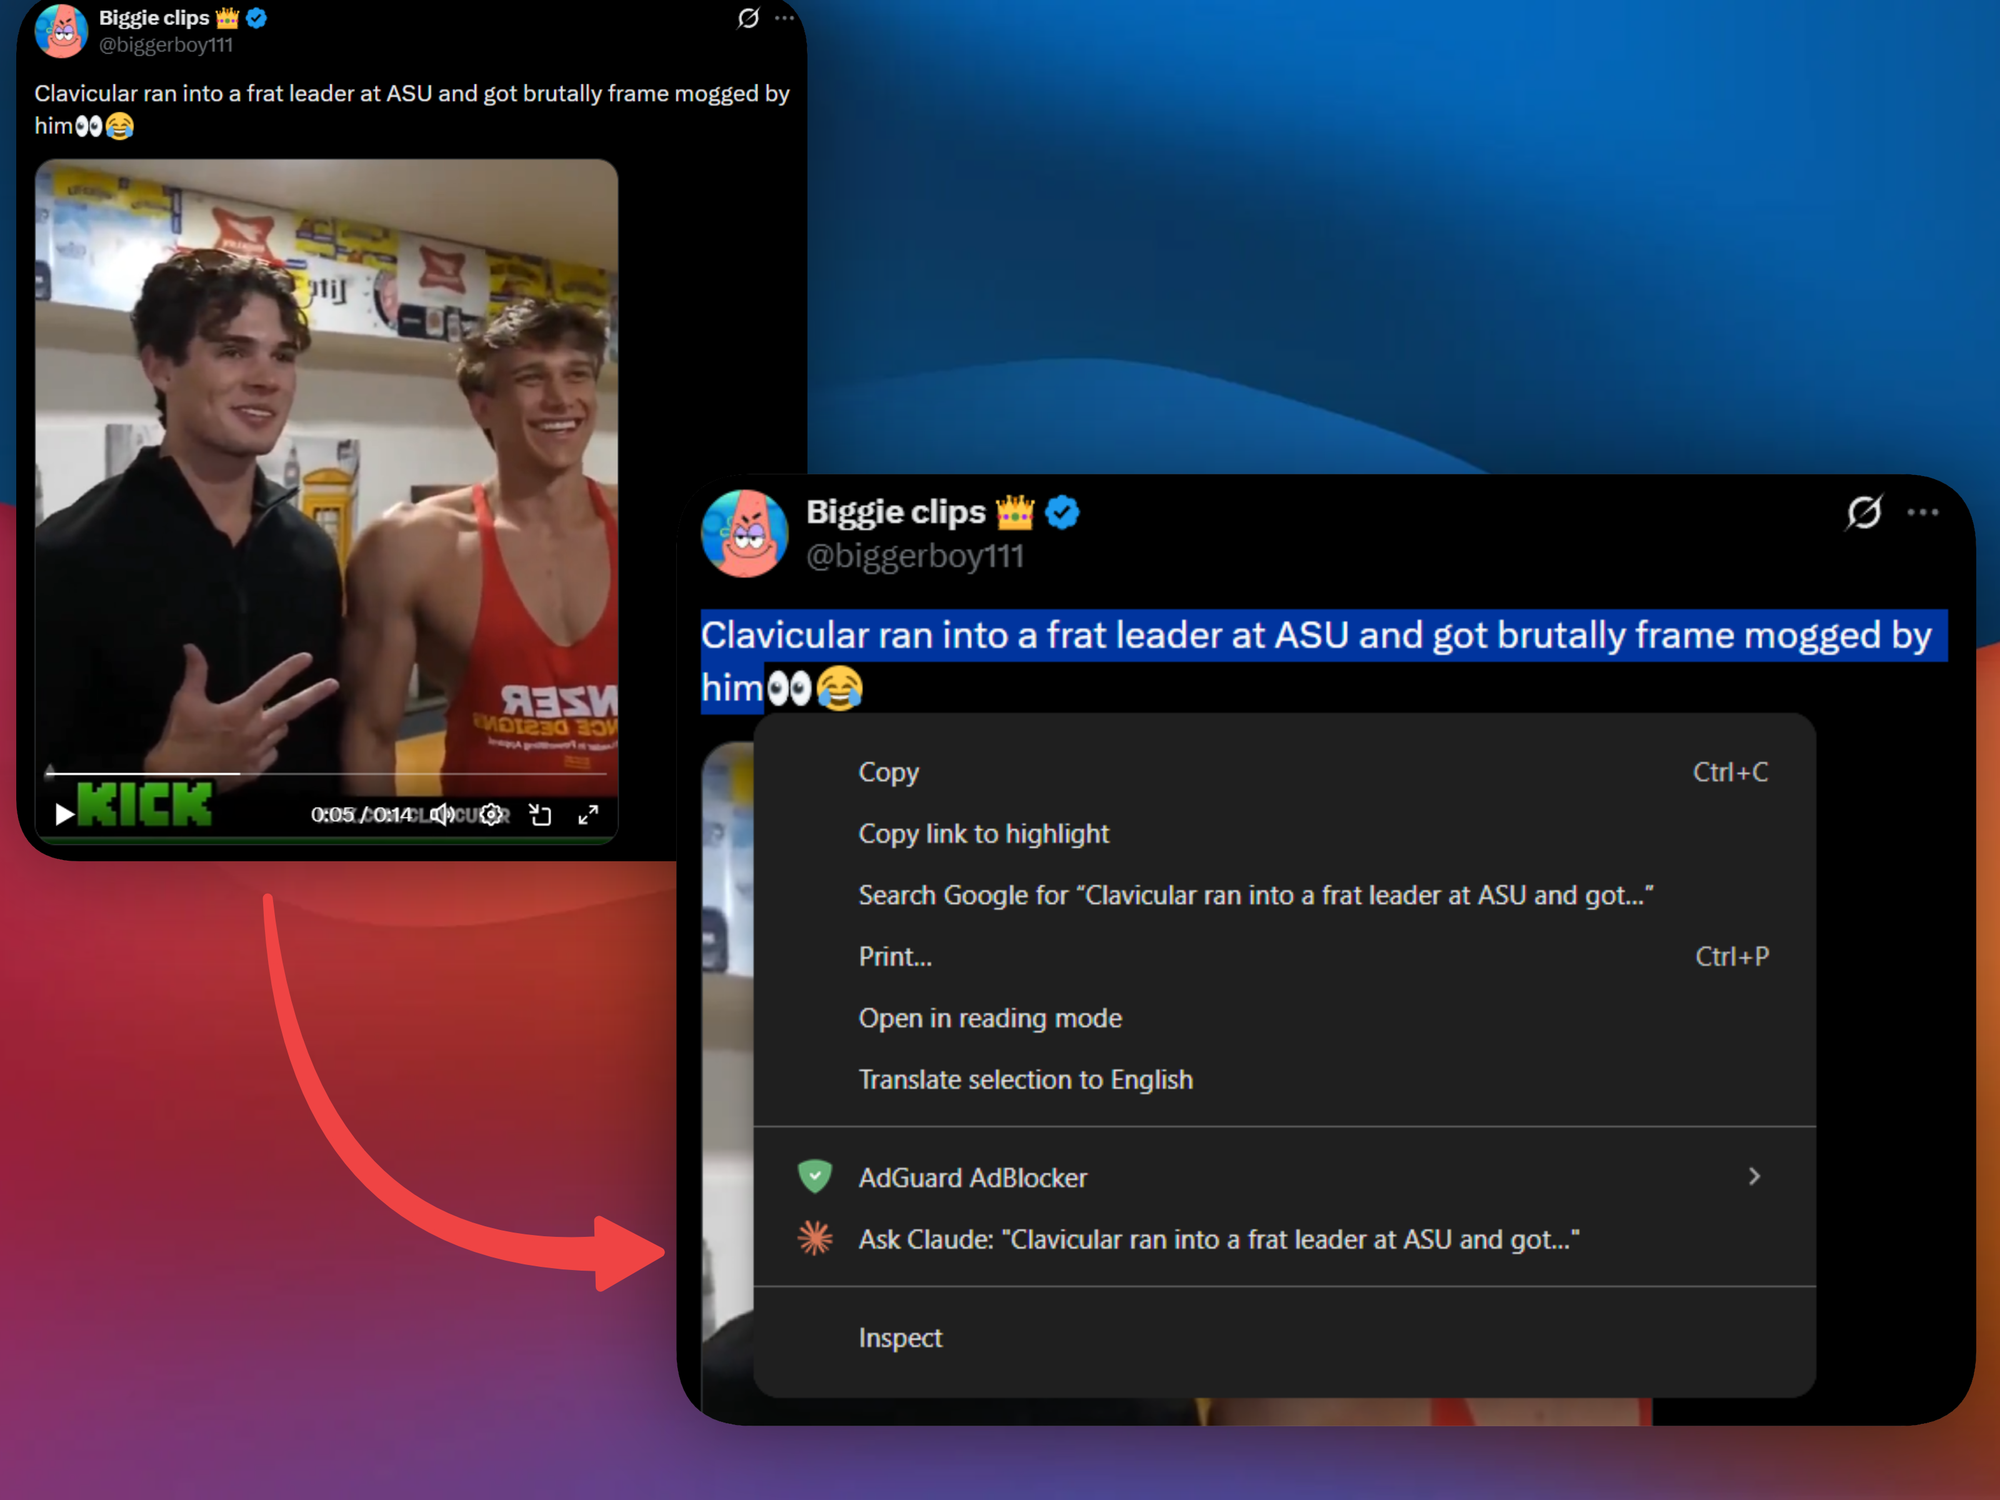
Task: Choose Inspect in the context menu
Action: click(900, 1338)
